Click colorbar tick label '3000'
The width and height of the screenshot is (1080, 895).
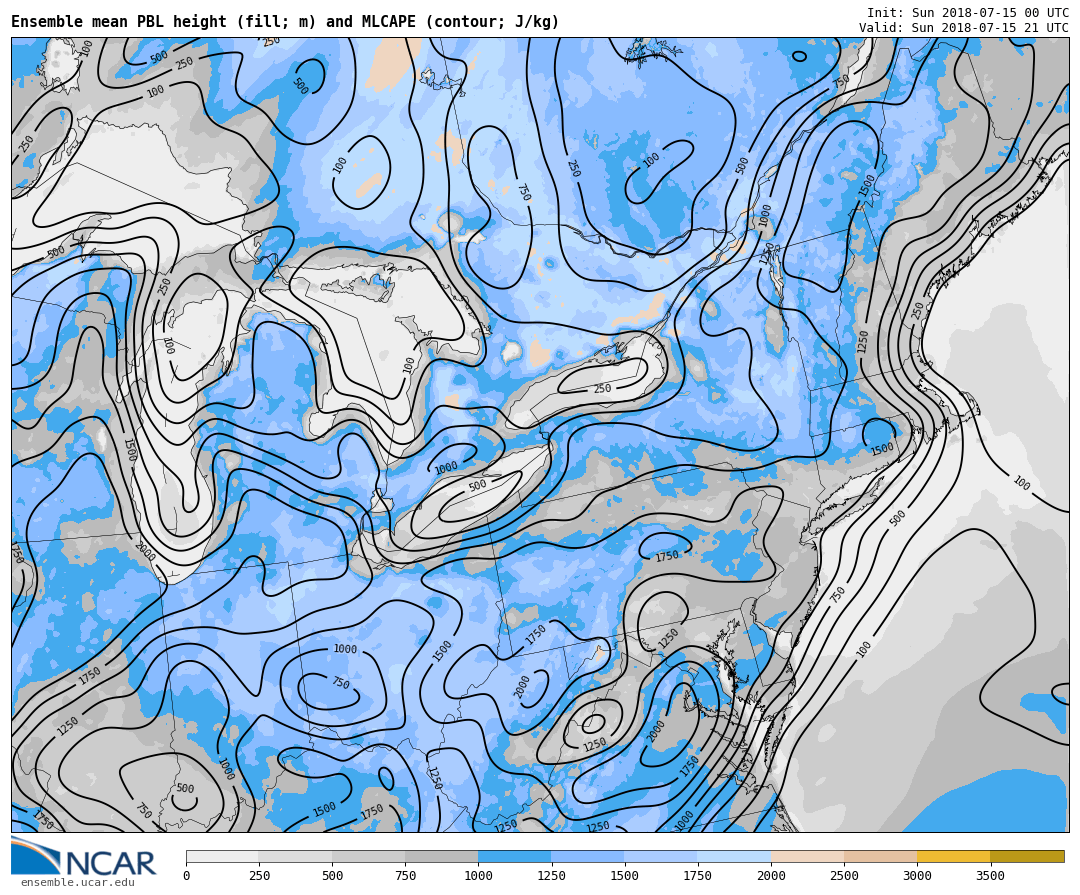click(917, 876)
